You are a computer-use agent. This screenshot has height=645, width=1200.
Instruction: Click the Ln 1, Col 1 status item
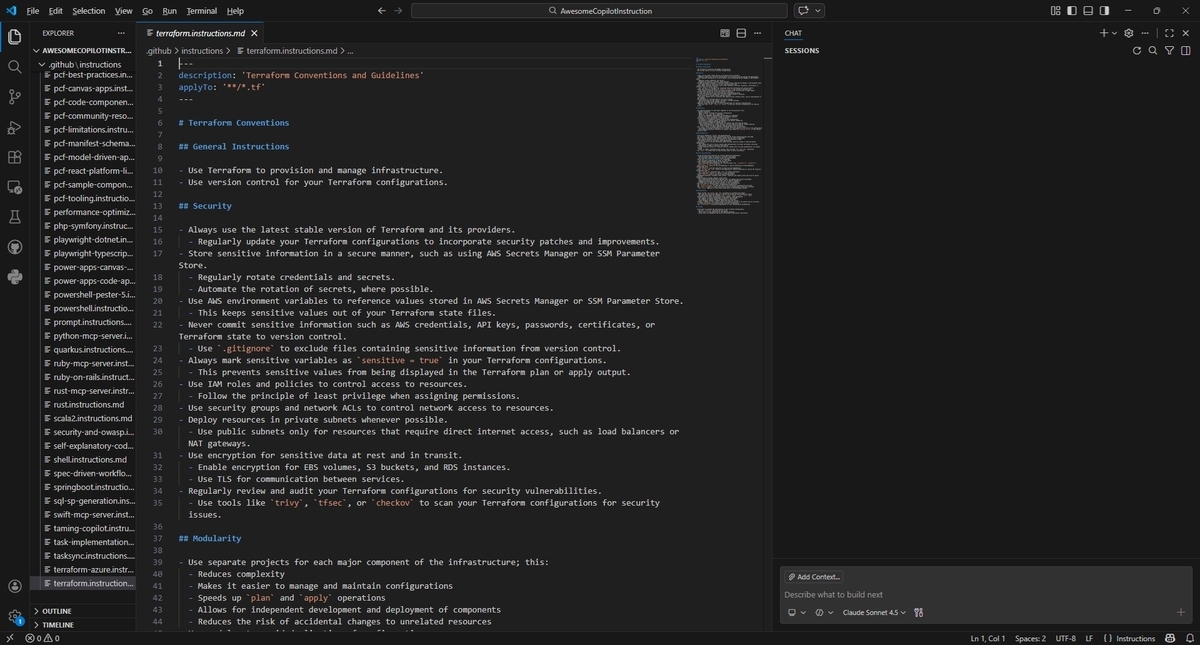coord(988,638)
